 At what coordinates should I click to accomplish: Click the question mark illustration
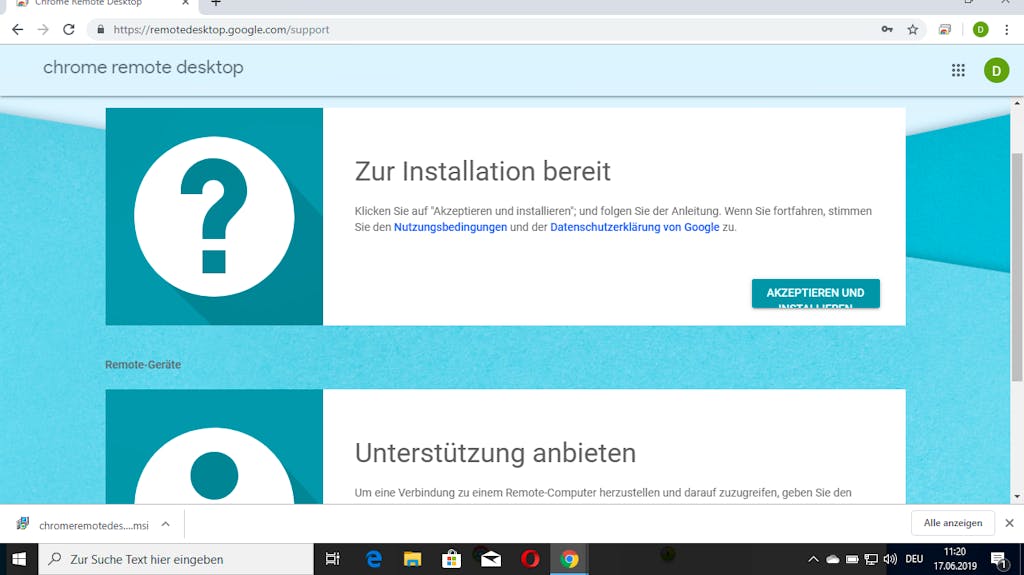[214, 216]
